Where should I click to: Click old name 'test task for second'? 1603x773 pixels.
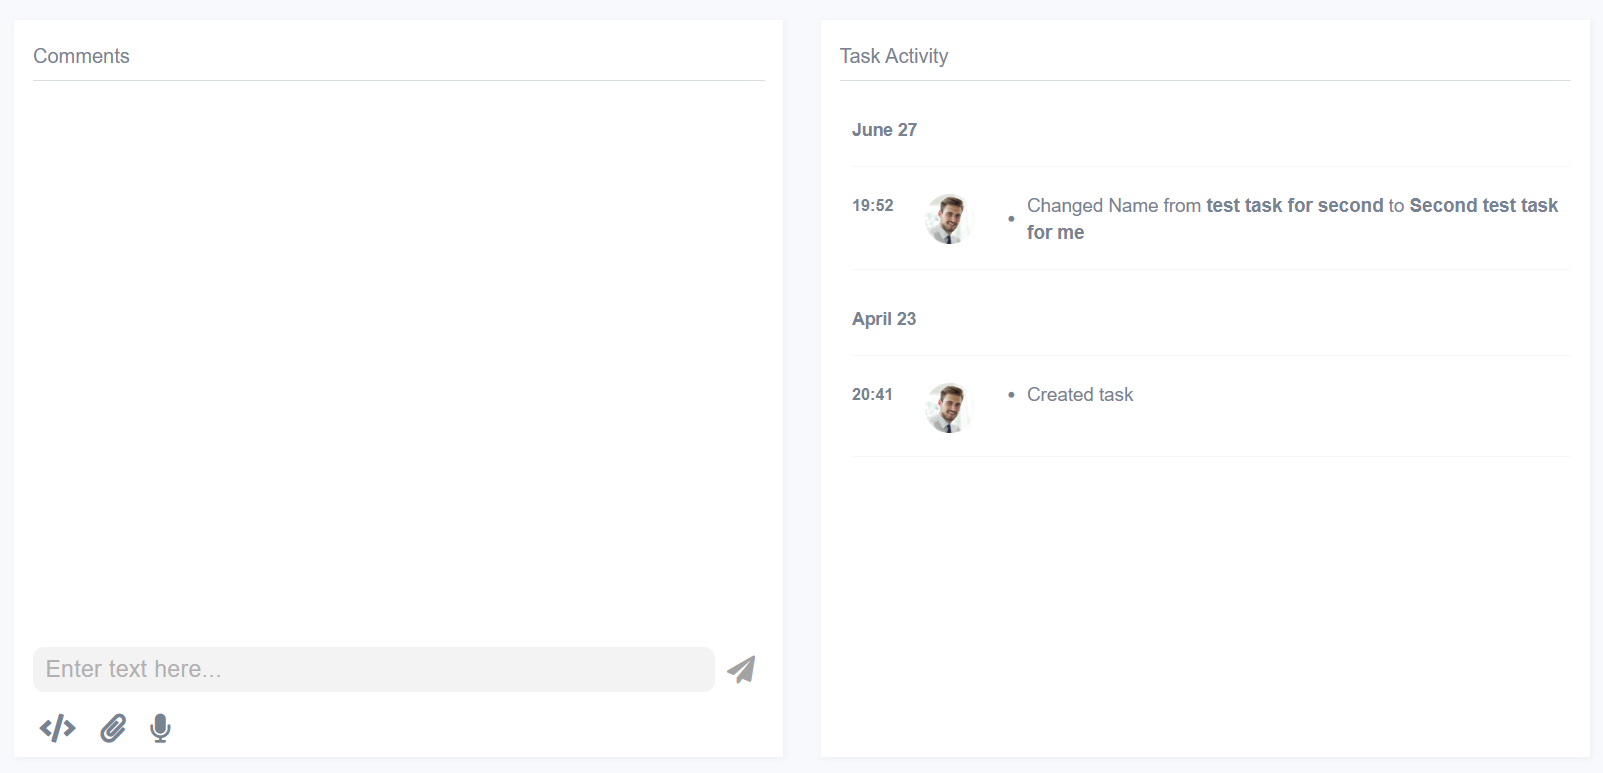pos(1294,205)
